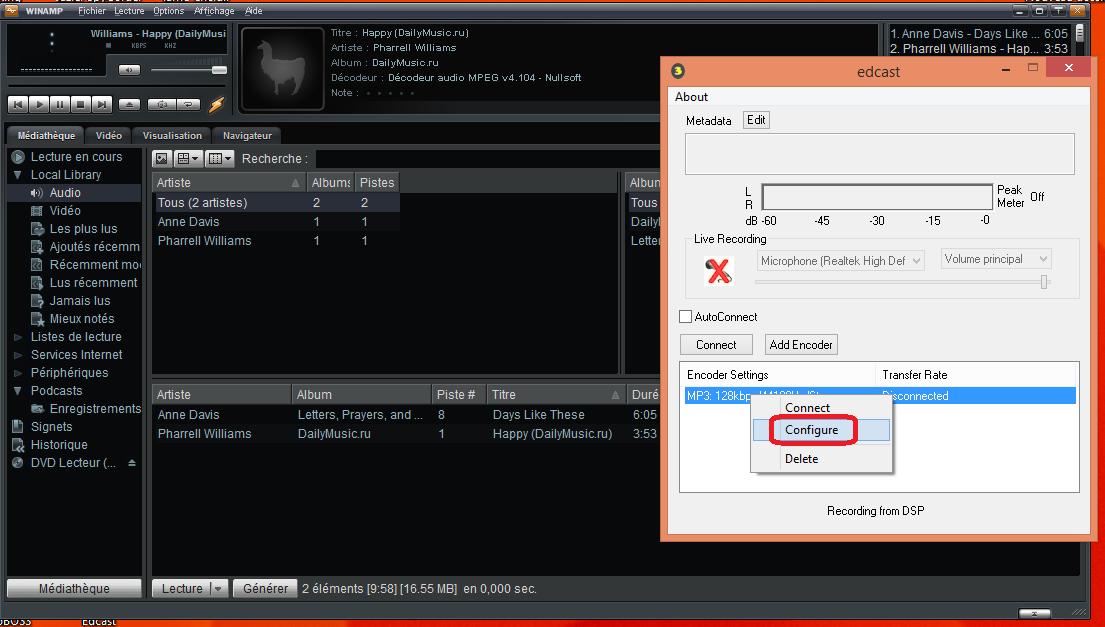Switch to the Navigateur tab
This screenshot has height=627, width=1105.
tap(247, 135)
